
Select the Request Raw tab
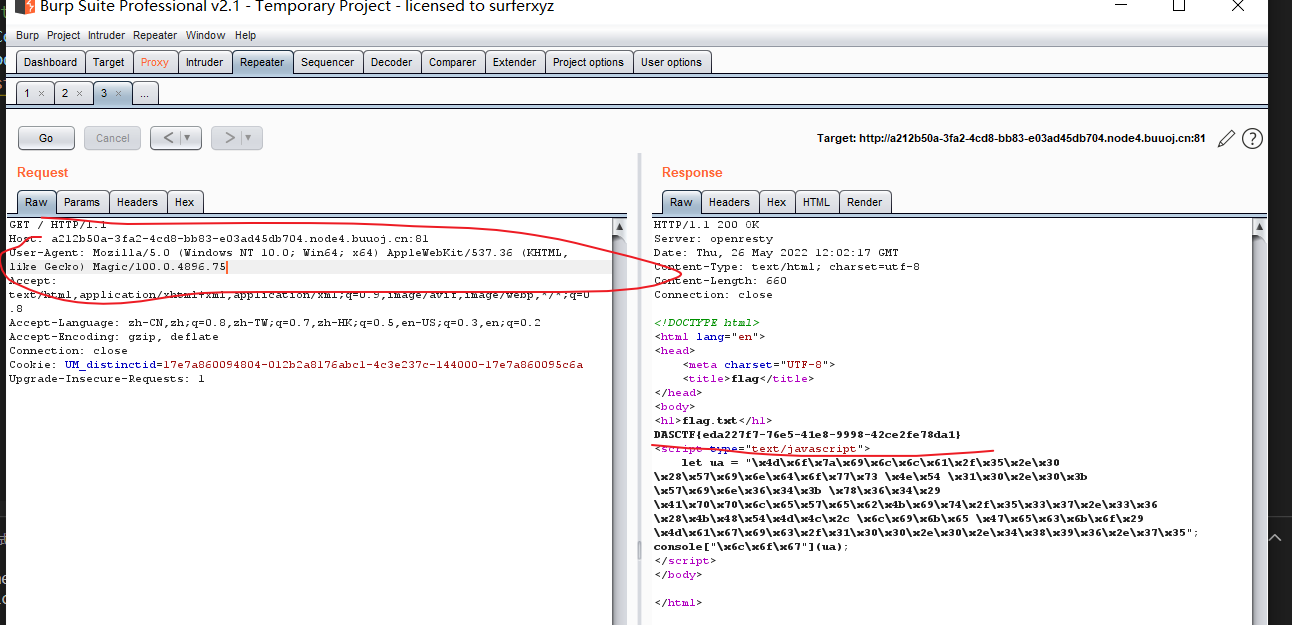36,202
